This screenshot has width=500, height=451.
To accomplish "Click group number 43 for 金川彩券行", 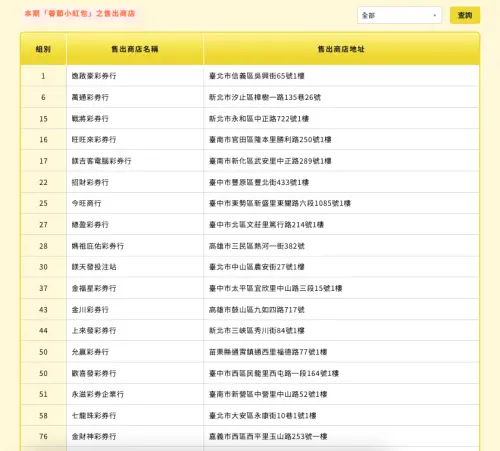I will 43,310.
